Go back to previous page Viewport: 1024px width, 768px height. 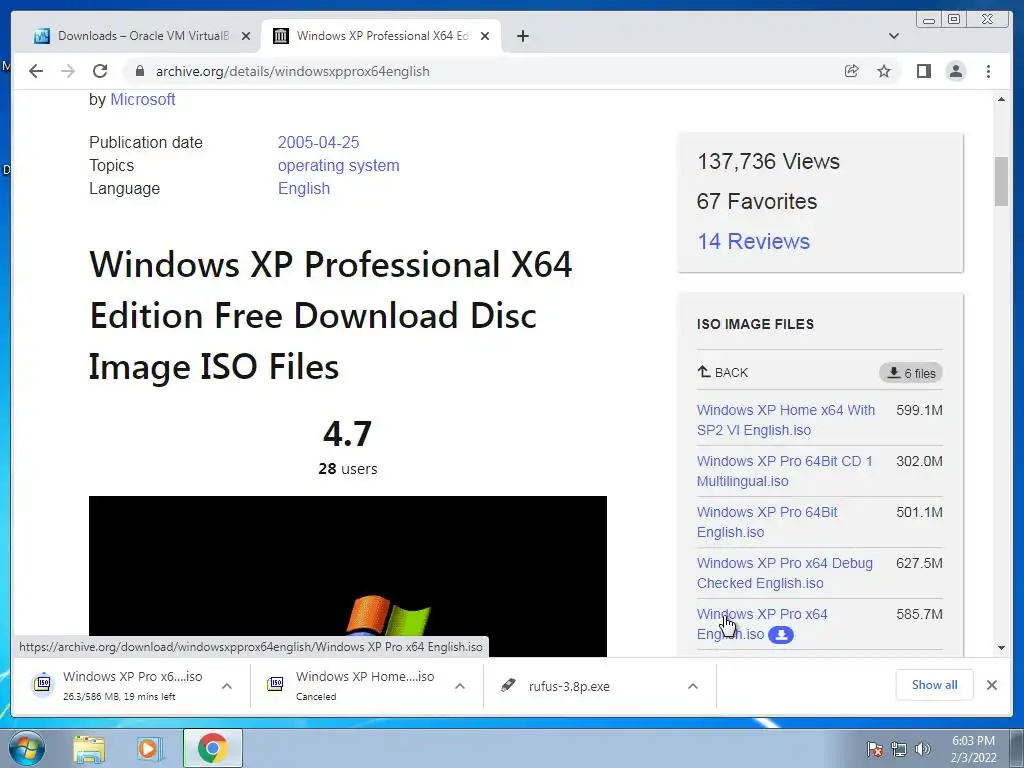(36, 71)
